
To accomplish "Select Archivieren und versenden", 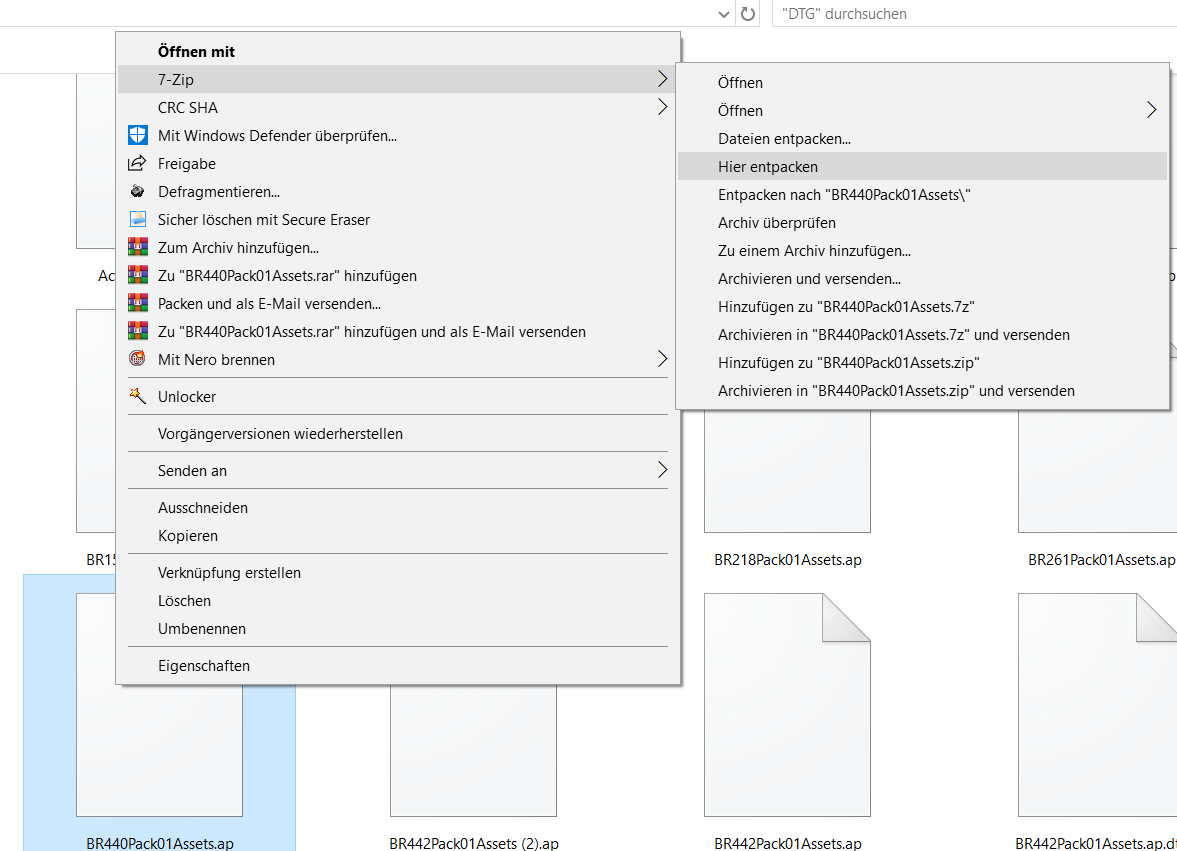I will point(923,278).
